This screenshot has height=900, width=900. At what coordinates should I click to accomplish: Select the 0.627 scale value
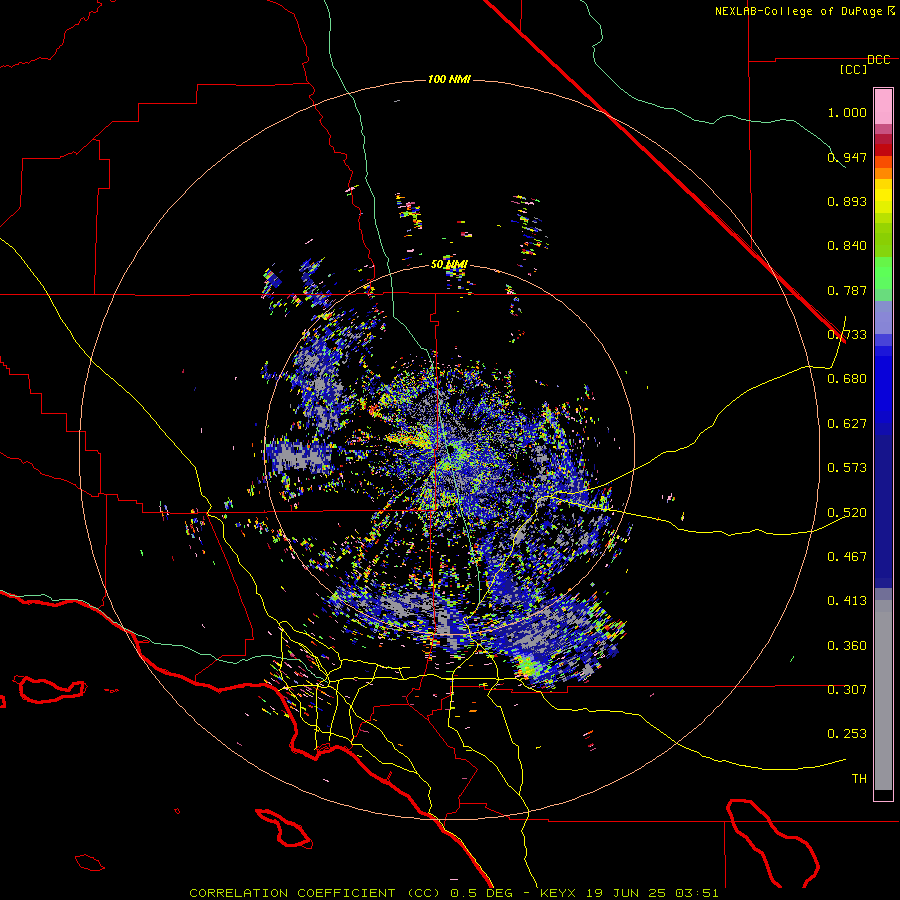(847, 424)
